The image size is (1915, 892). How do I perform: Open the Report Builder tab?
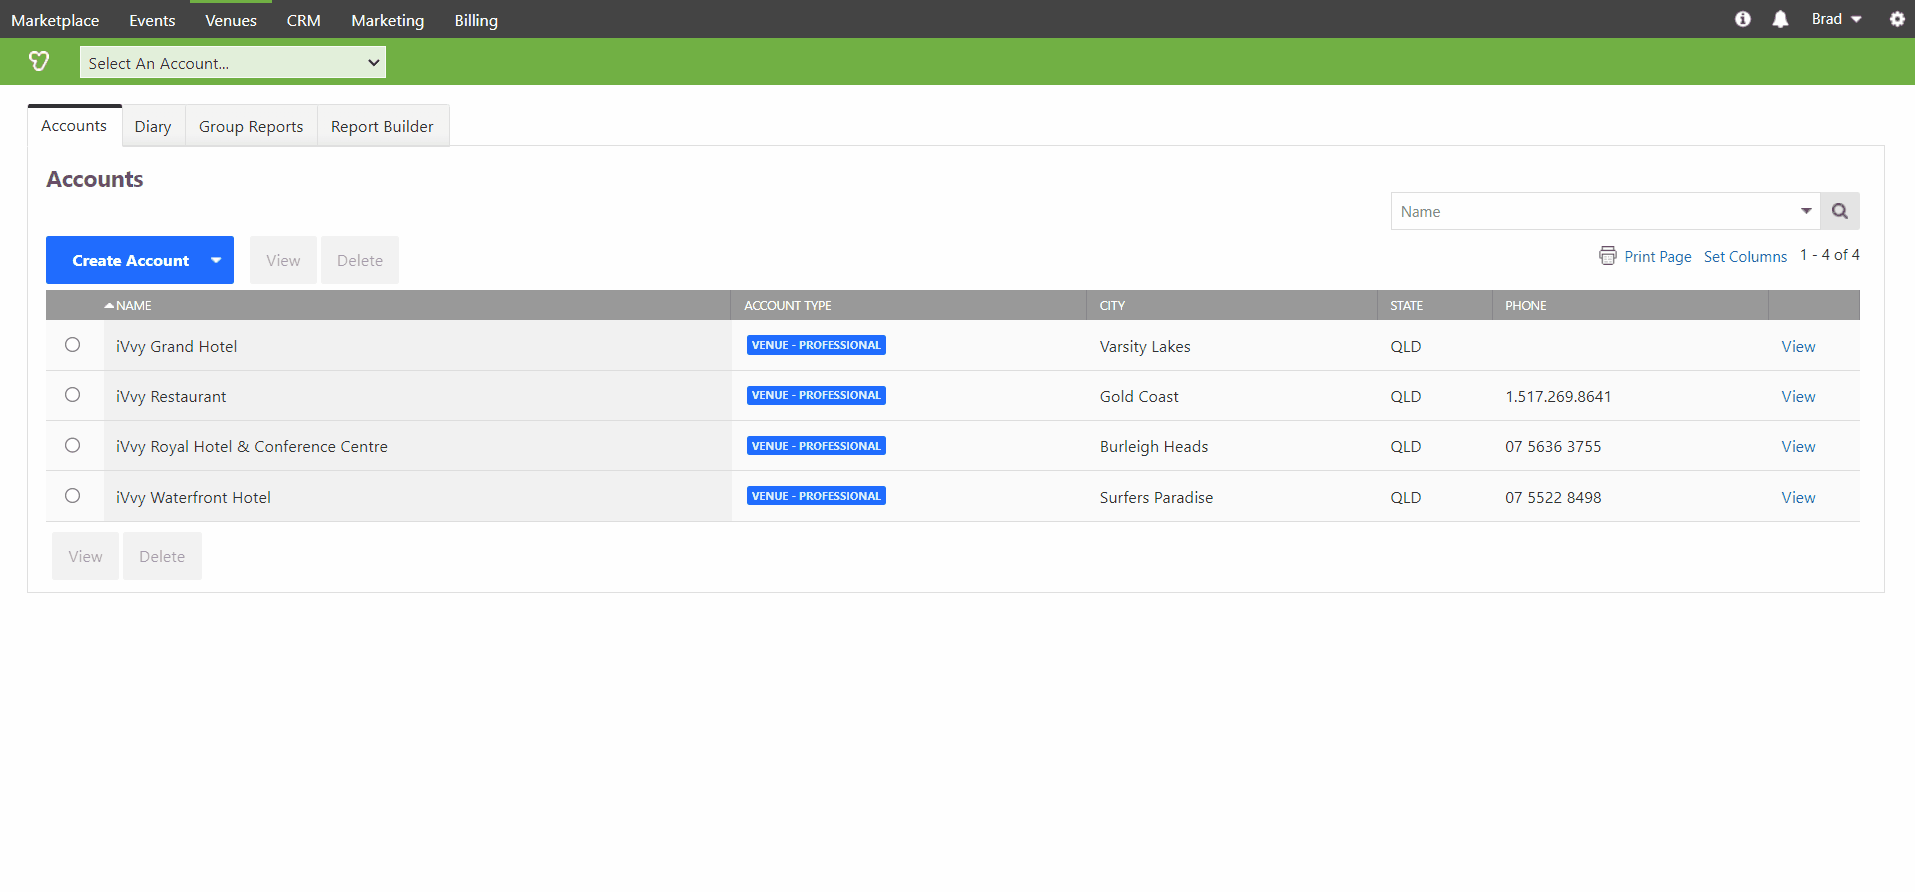[x=382, y=127]
